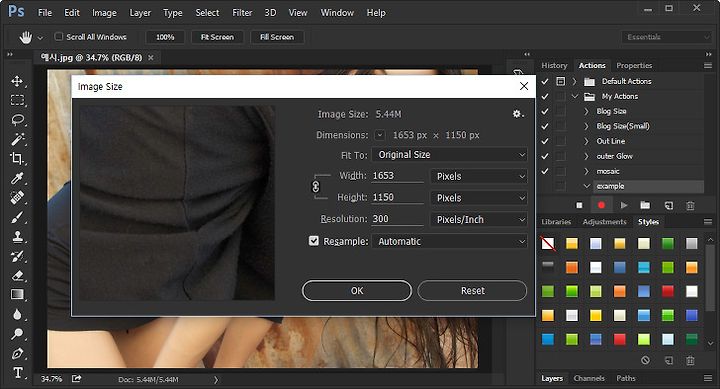The height and width of the screenshot is (389, 720).
Task: Open the Dimensions unit dropdown
Action: point(379,135)
